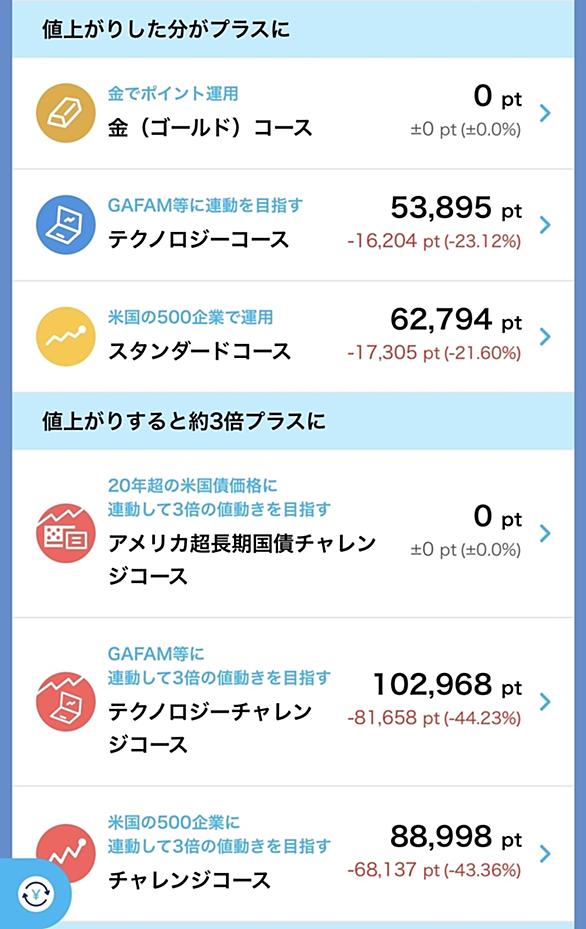Screen dimensions: 586x929
Task: Expand the テクノロジーコース chevron arrow
Action: pyautogui.click(x=546, y=225)
